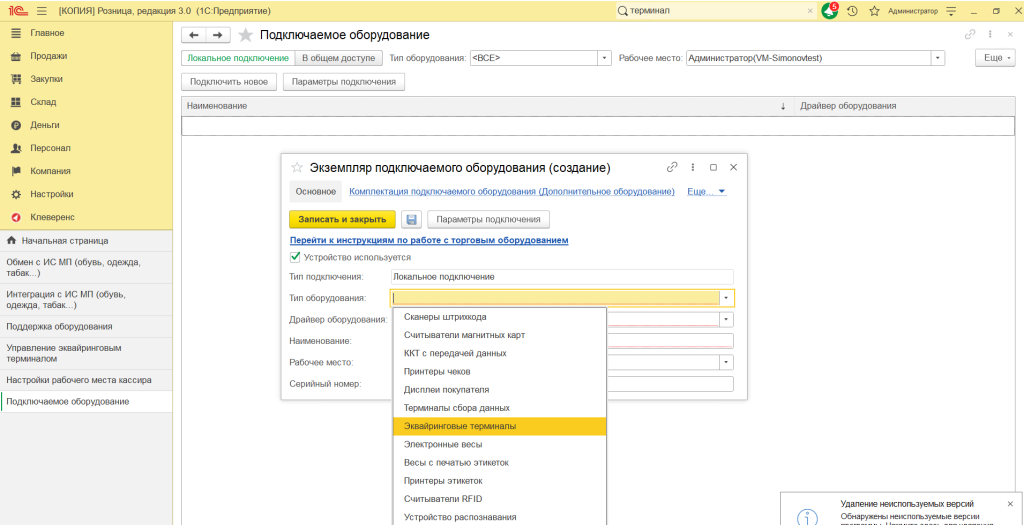
Task: Click Параметры подключения button above table
Action: coord(344,82)
